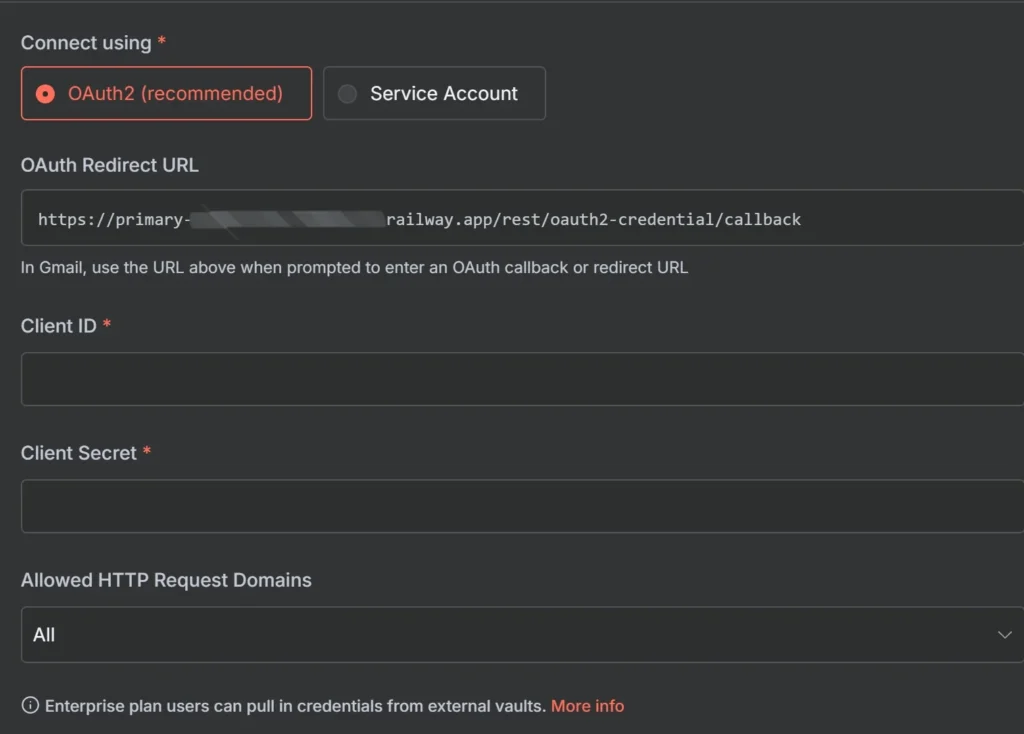Click the Enterprise plan external vaults note
Image resolution: width=1024 pixels, height=734 pixels.
(296, 706)
